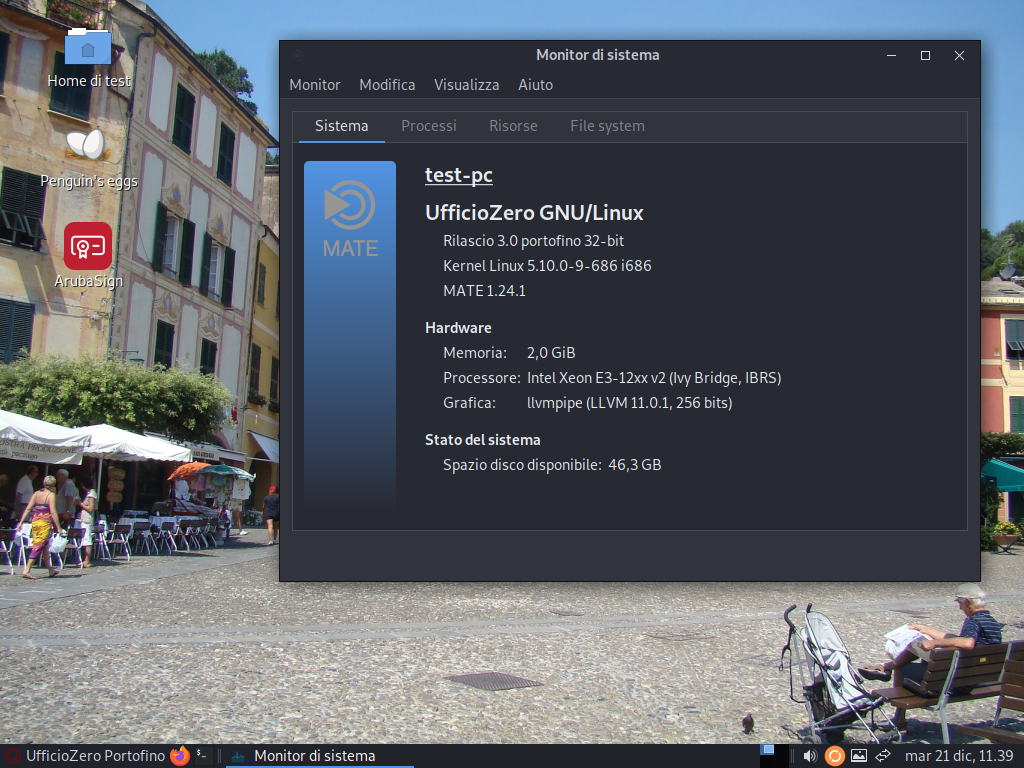
Task: Click the Memoria value 2,0 GiB
Action: [x=551, y=353]
